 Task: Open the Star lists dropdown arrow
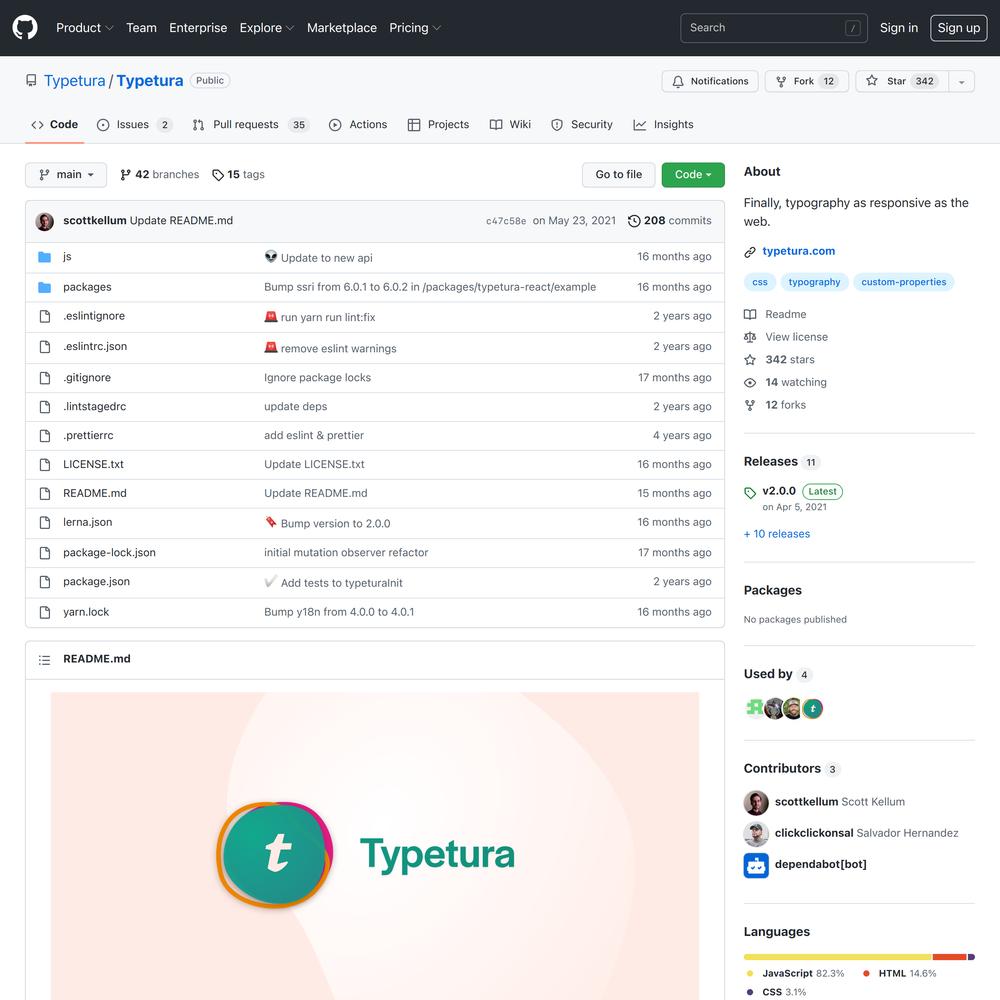[962, 82]
